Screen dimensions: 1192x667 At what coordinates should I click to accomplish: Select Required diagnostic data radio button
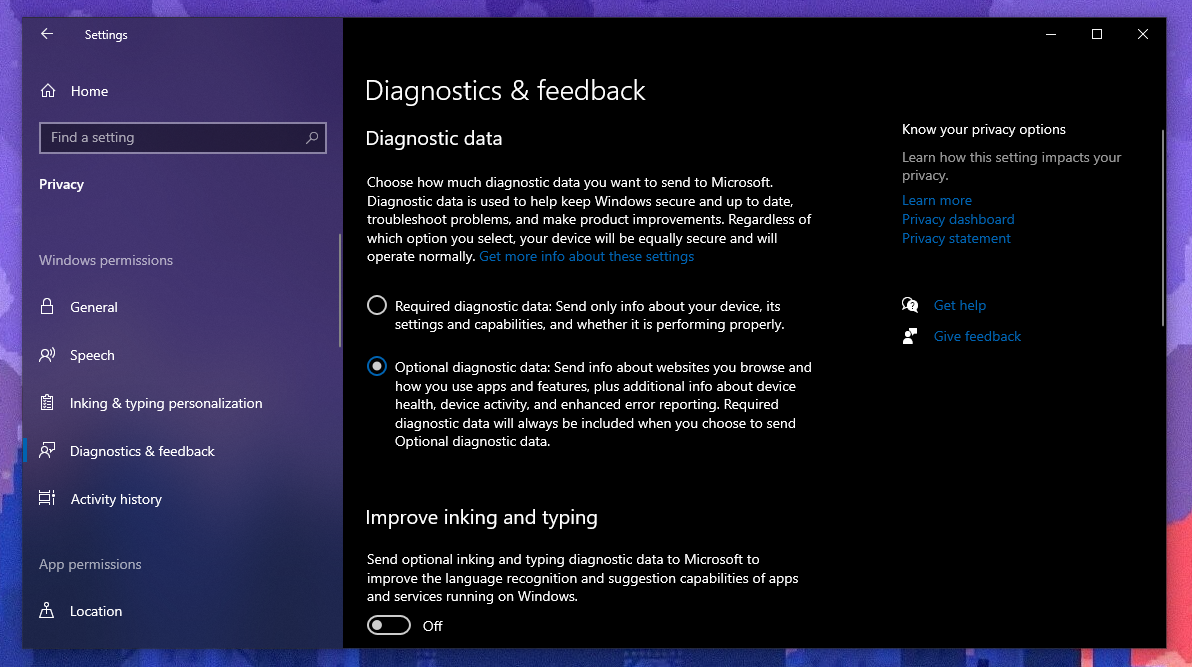[377, 306]
